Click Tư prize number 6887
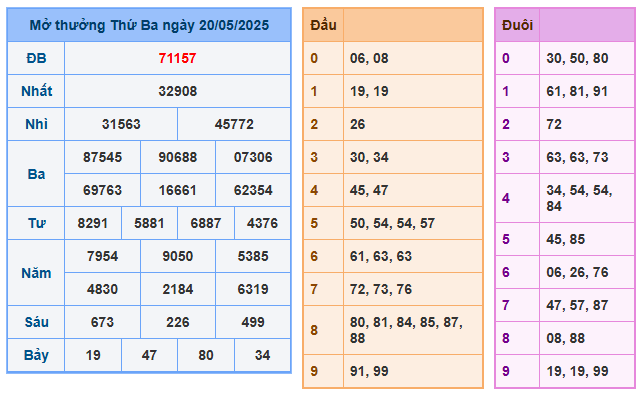 click(x=206, y=223)
